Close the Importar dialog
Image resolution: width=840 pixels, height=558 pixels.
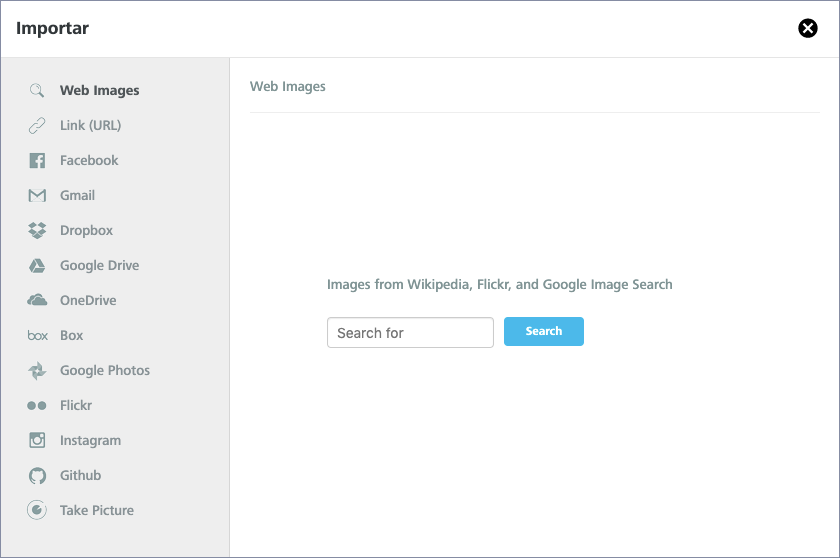[x=808, y=28]
